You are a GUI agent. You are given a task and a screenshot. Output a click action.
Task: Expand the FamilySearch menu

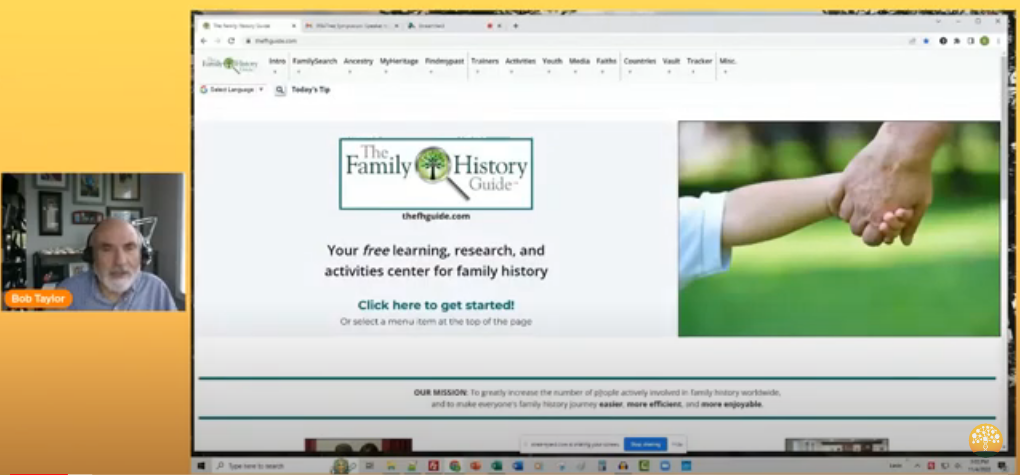(314, 61)
